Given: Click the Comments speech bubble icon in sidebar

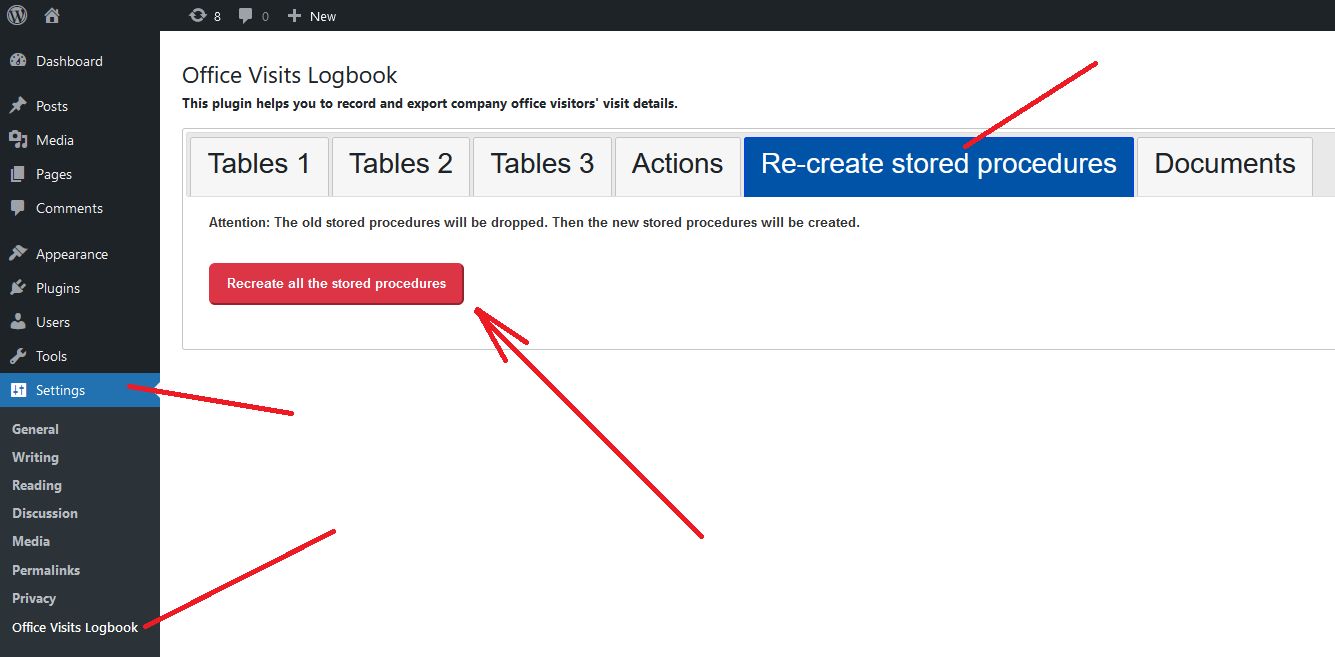Looking at the screenshot, I should pos(18,208).
